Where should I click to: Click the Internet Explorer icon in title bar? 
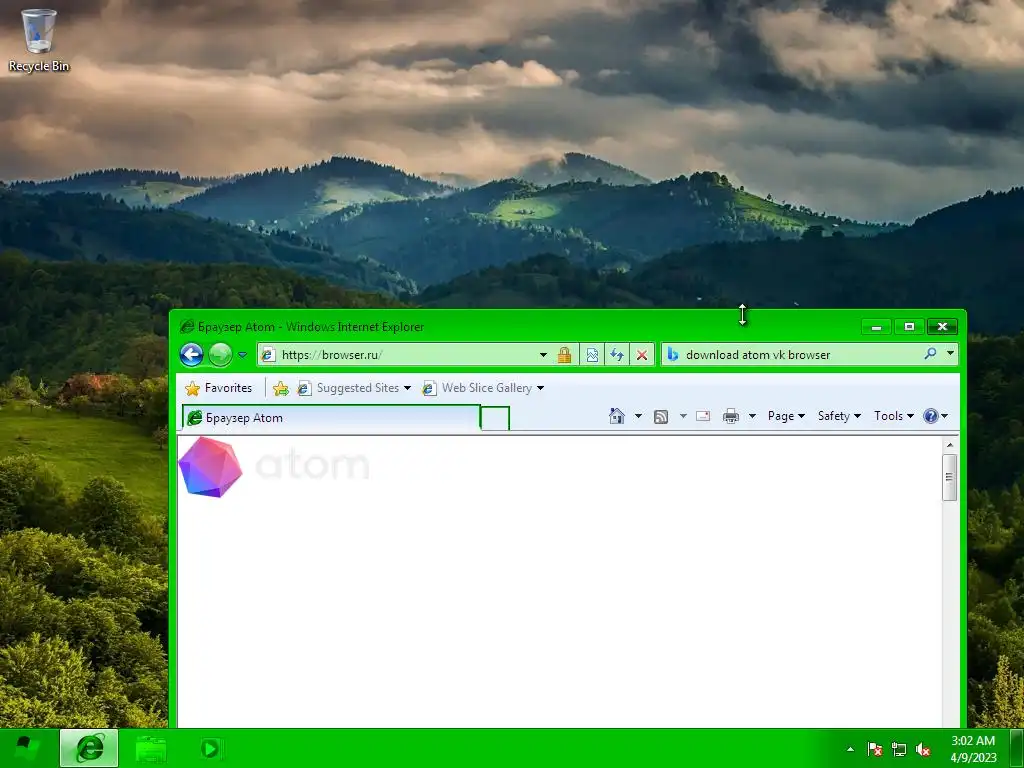coord(187,326)
